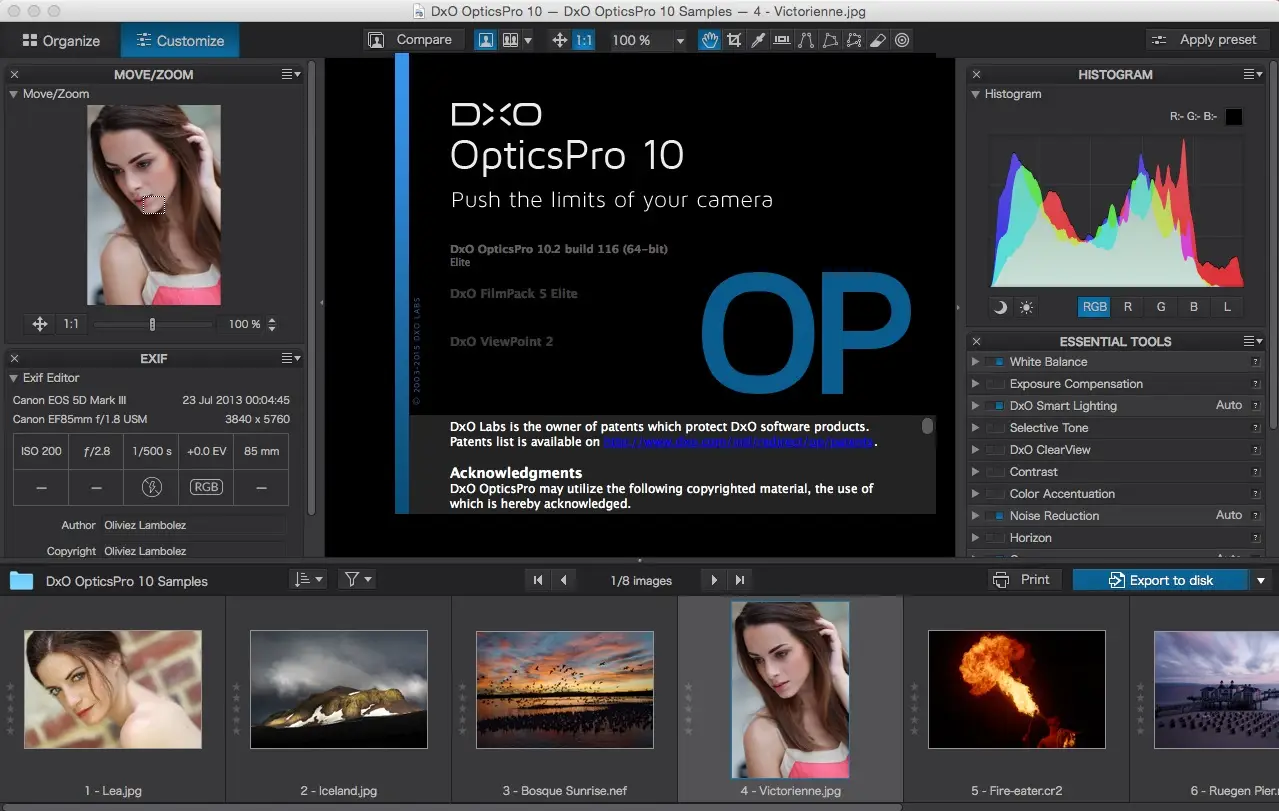The image size is (1279, 811).
Task: Pick the white balance eyedropper tool
Action: (758, 40)
